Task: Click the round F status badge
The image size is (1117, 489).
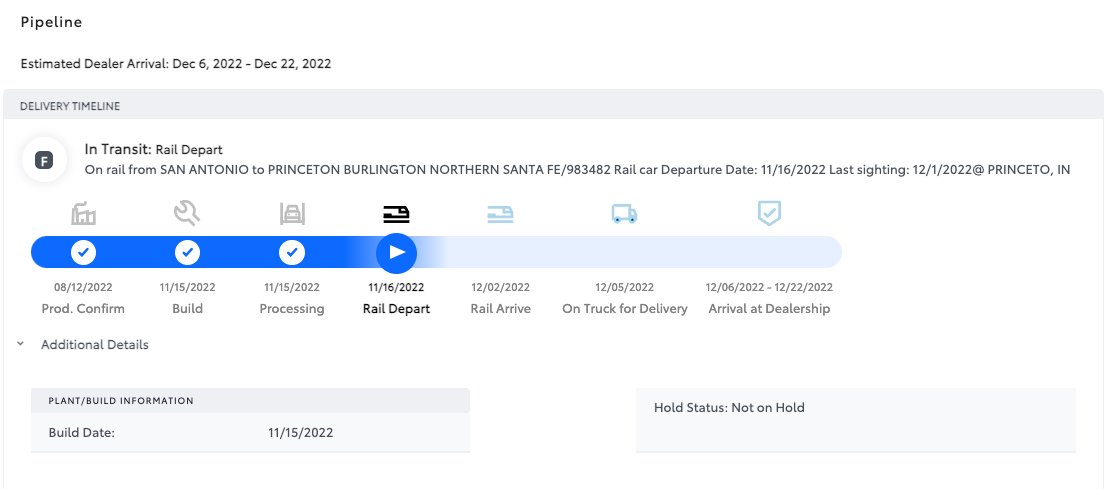Action: 44,160
